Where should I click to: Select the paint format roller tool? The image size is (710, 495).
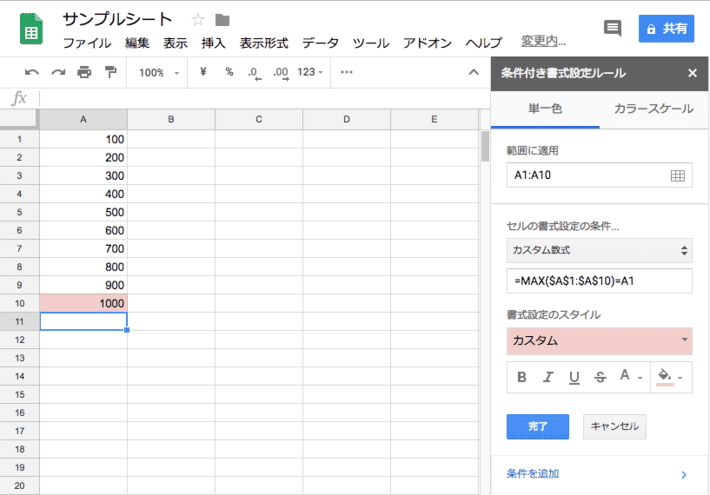110,72
